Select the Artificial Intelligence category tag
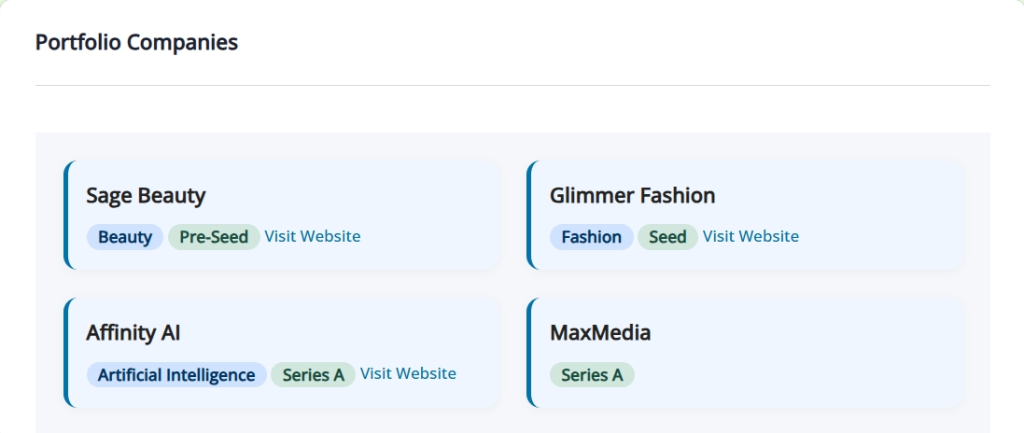The image size is (1024, 433). (176, 375)
